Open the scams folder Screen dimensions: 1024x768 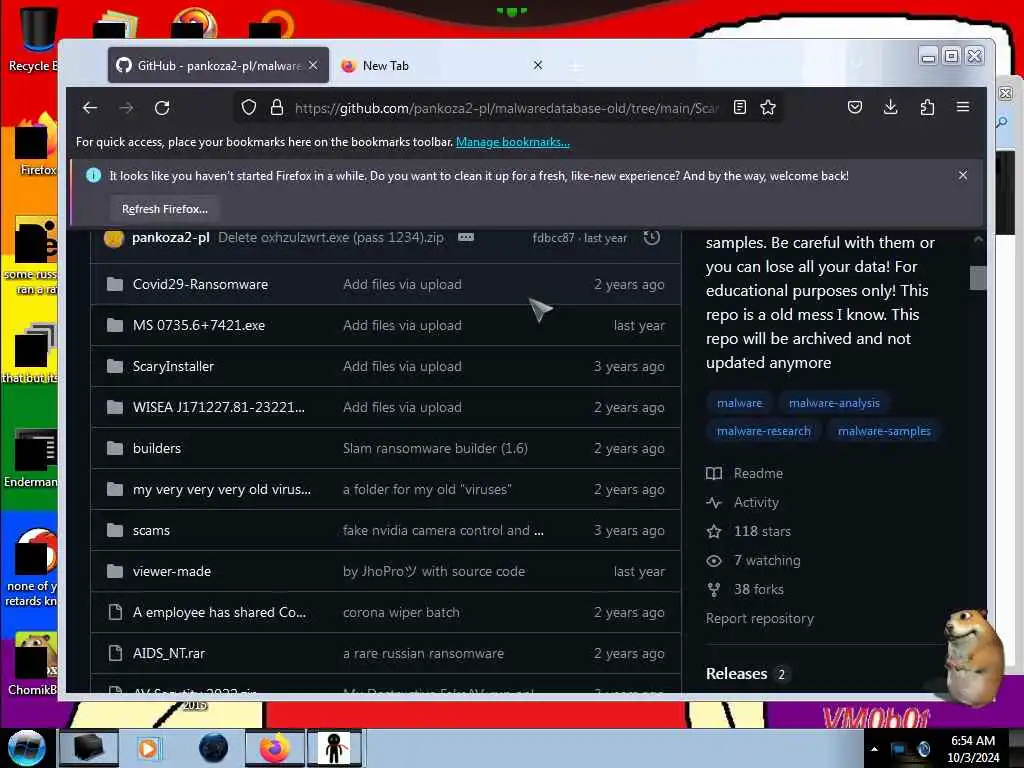click(x=151, y=530)
